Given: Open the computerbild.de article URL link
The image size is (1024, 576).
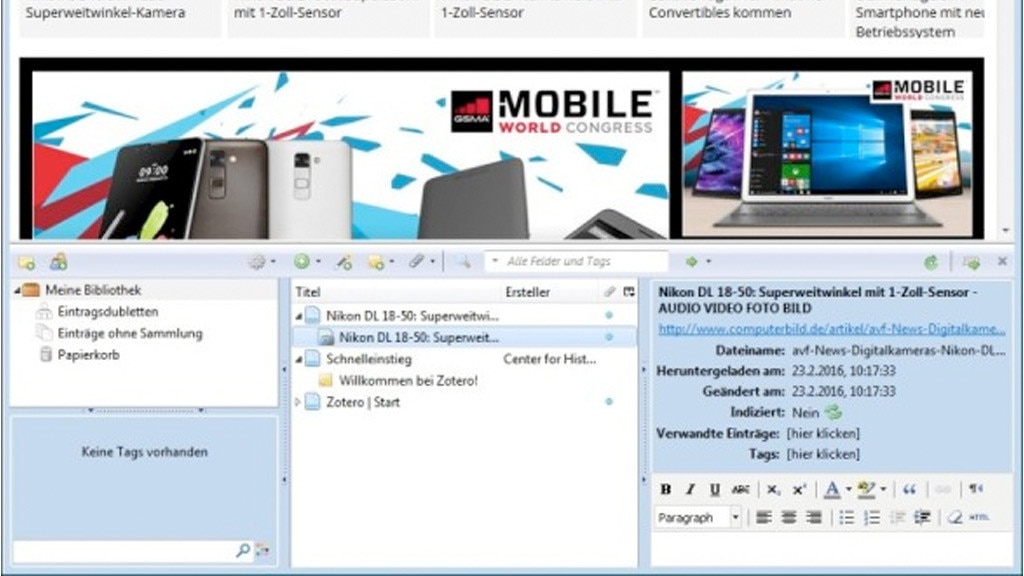Looking at the screenshot, I should point(831,329).
